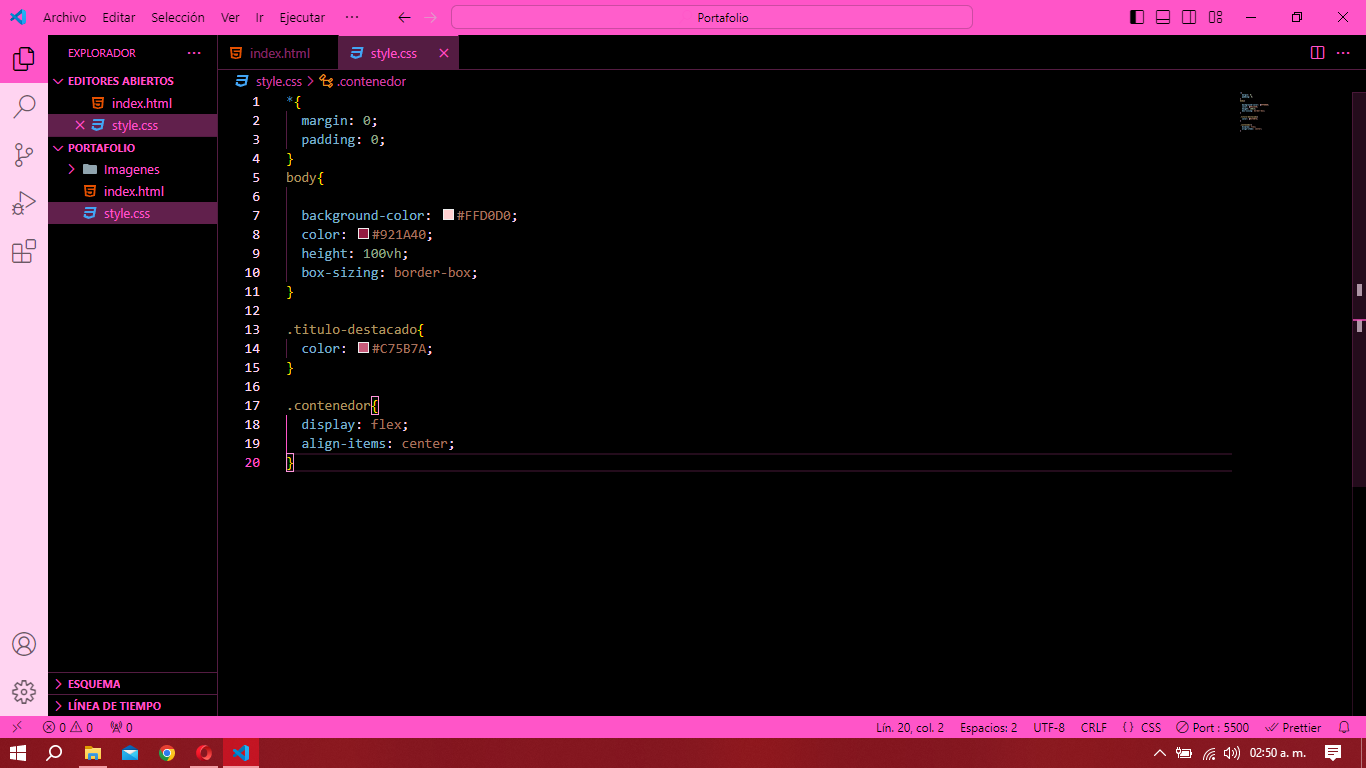The image size is (1366, 768).
Task: Click ports forwarded indicator showing 0
Action: click(121, 727)
